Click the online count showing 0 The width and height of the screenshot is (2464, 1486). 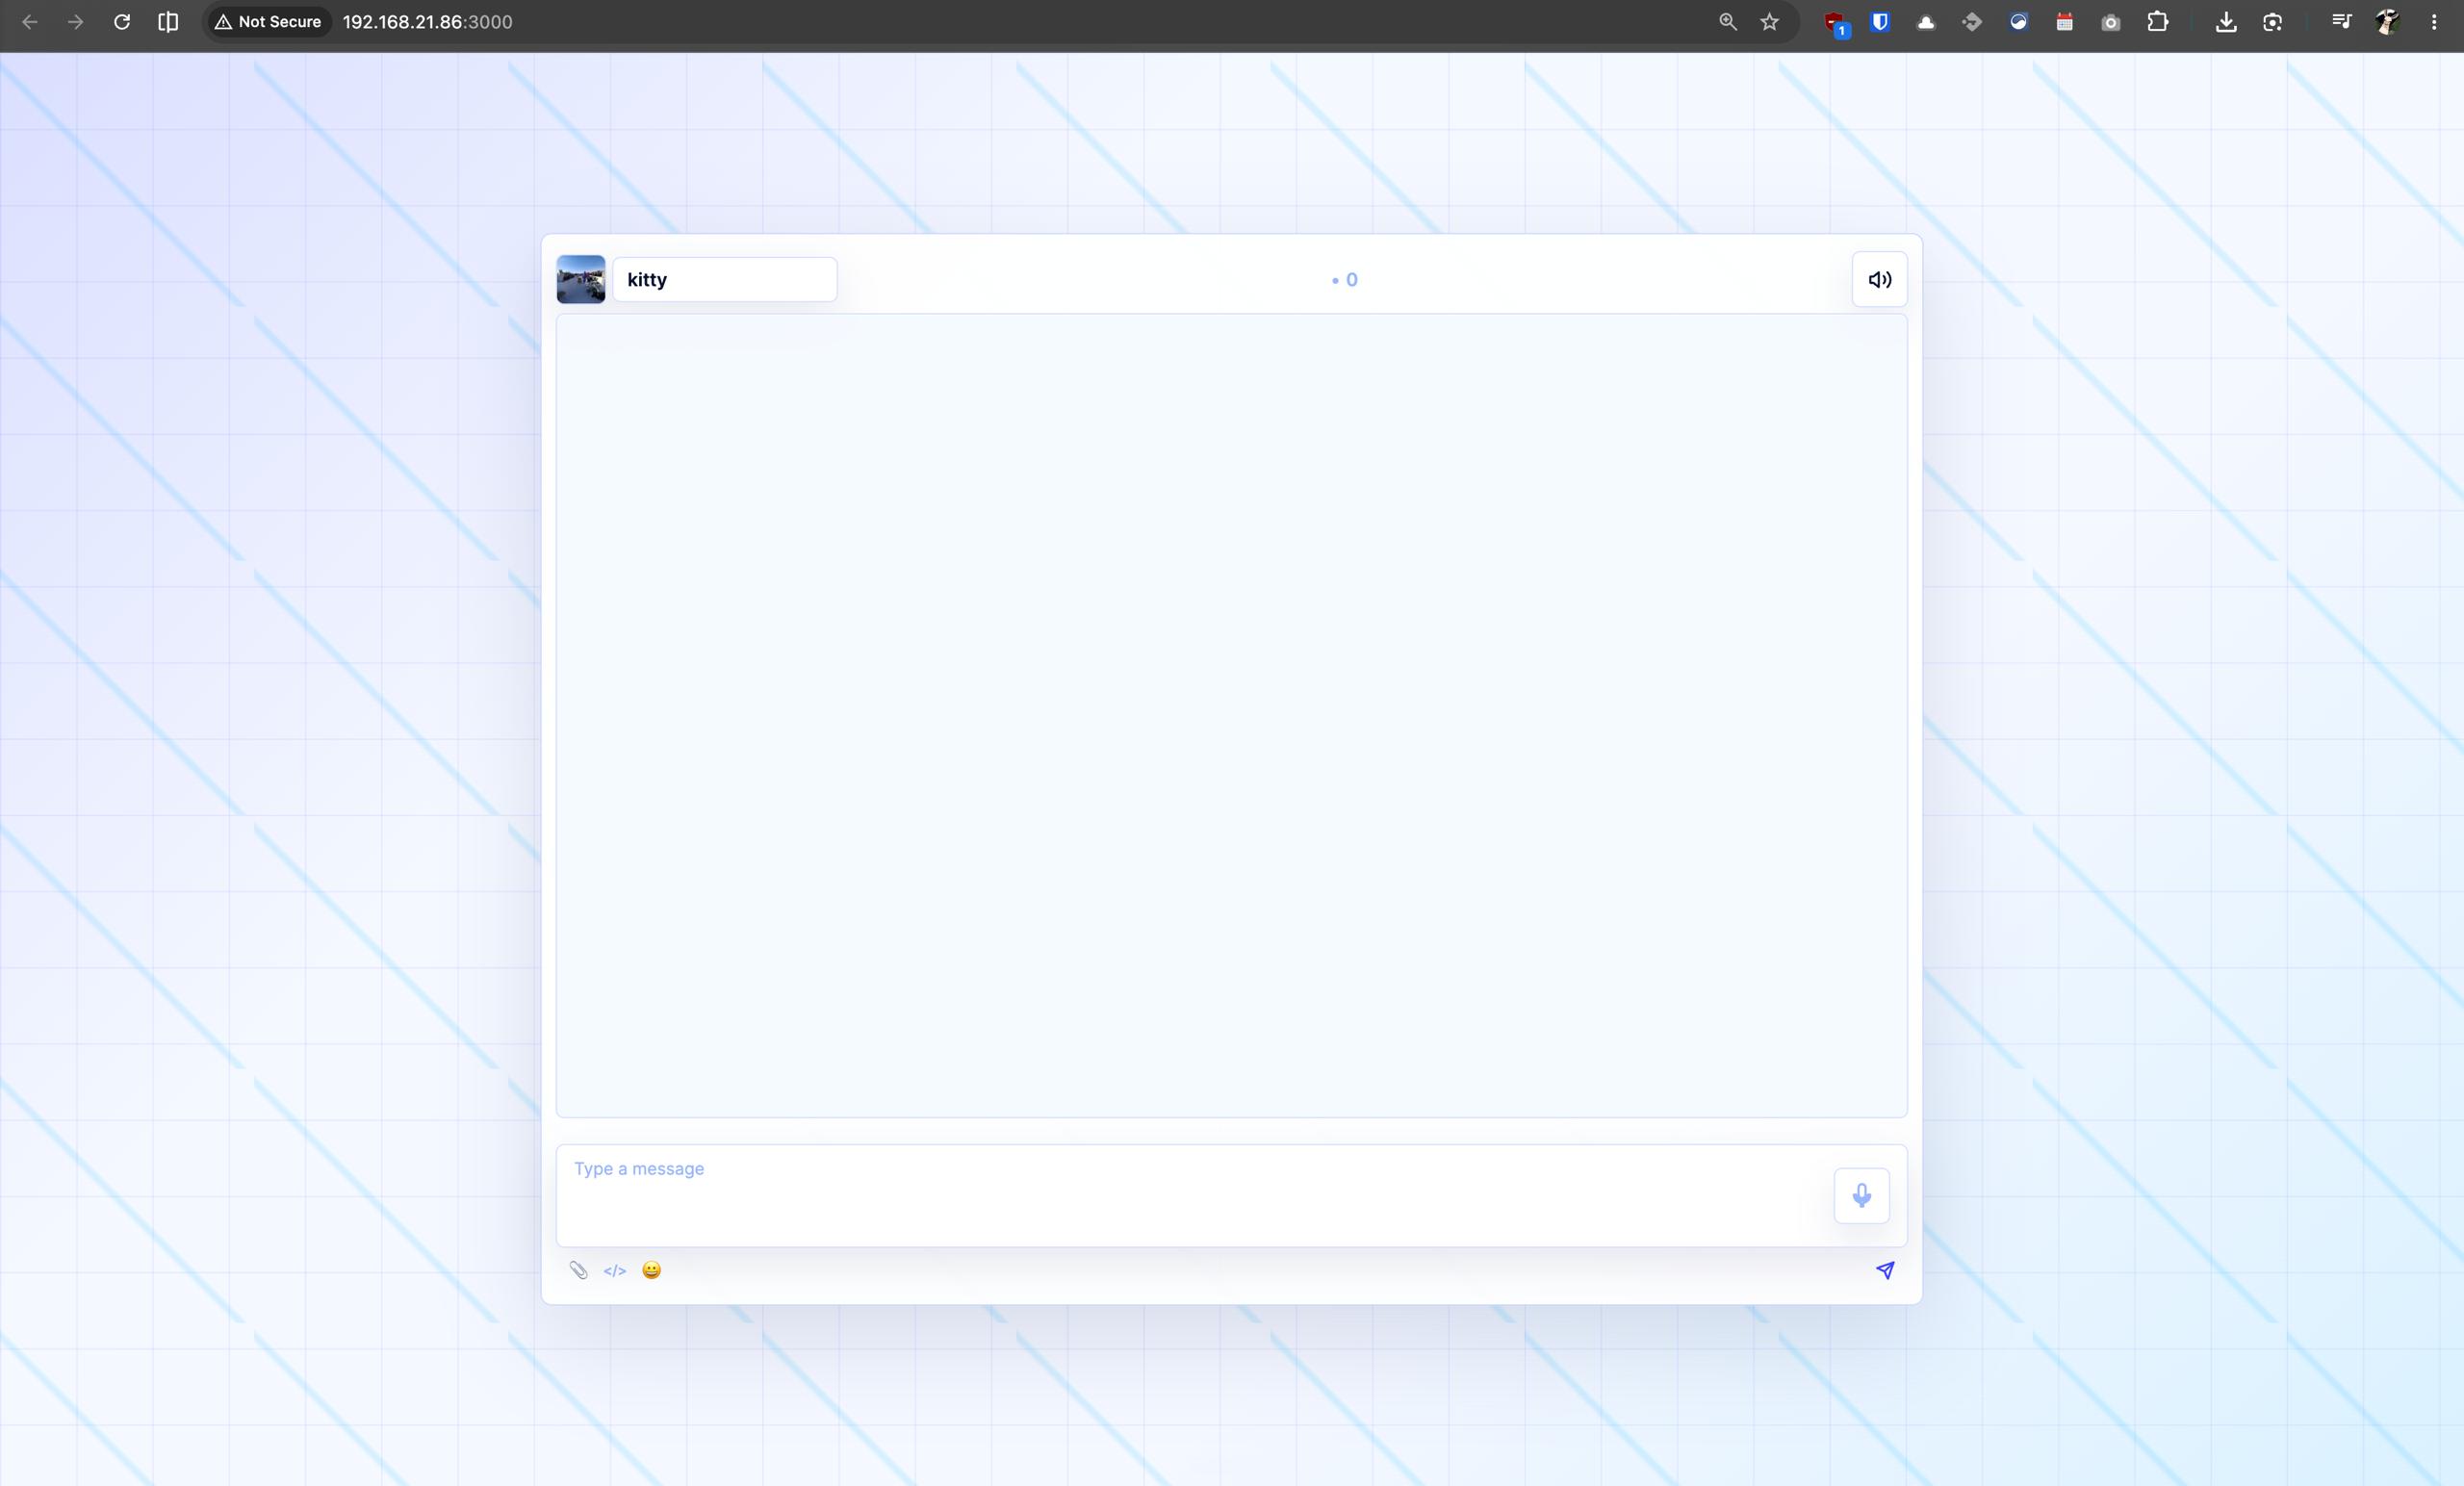tap(1344, 280)
